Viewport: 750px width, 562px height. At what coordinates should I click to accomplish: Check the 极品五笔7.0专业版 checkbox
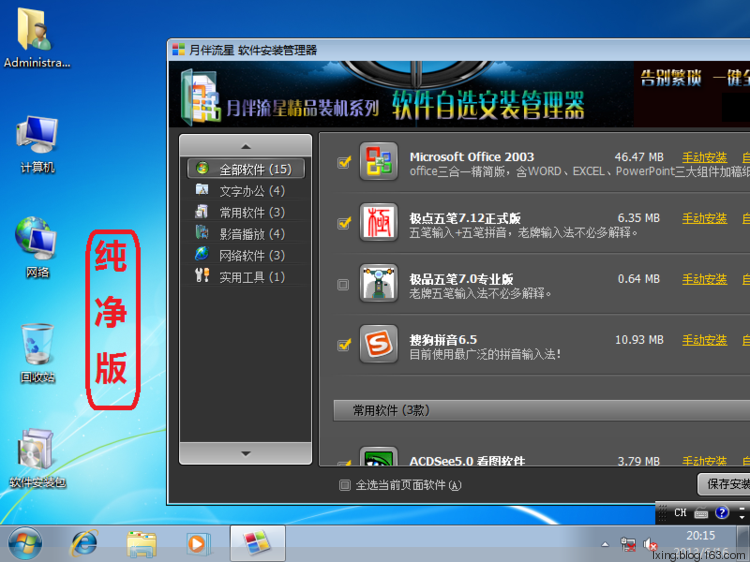tap(343, 285)
